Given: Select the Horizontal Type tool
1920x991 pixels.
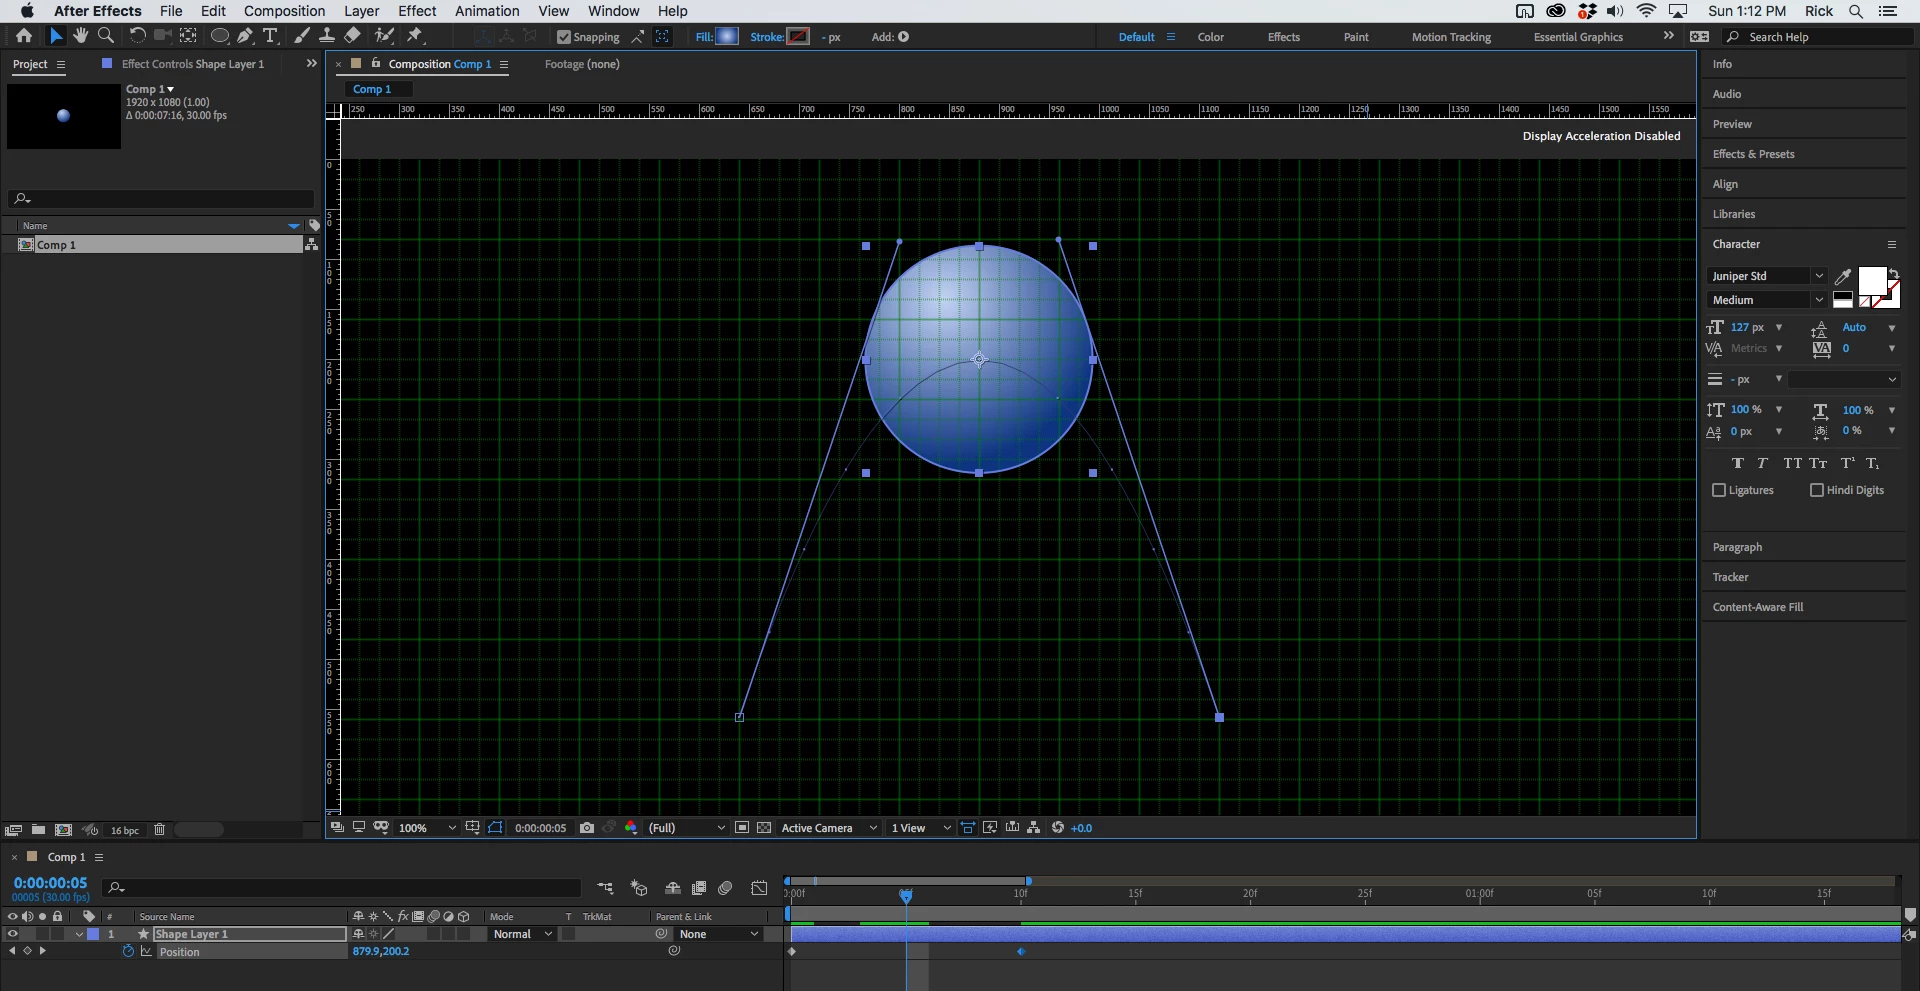Looking at the screenshot, I should click(x=270, y=36).
